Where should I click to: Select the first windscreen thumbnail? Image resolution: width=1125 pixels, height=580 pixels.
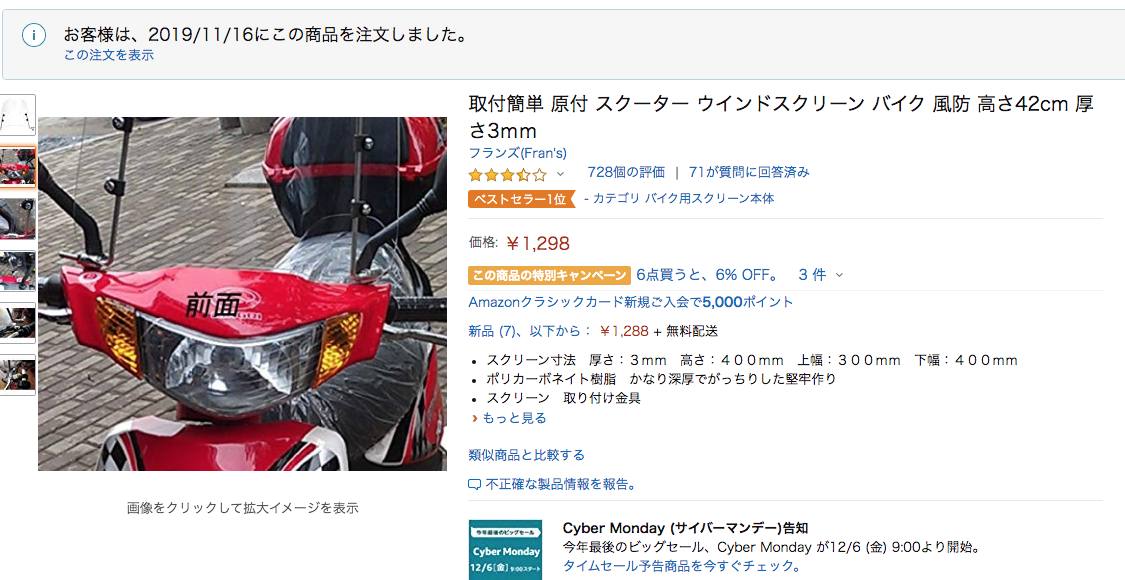[x=17, y=115]
